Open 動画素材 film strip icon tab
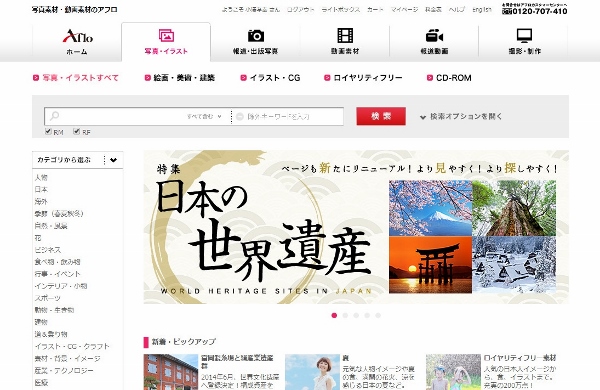 pos(345,42)
